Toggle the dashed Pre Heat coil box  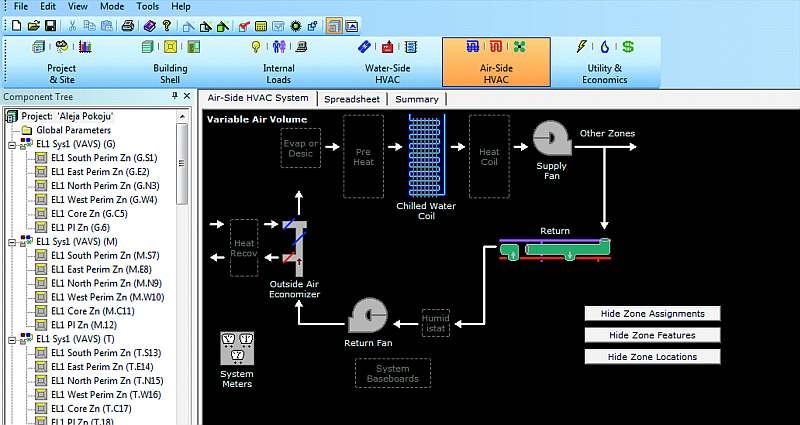pos(363,157)
